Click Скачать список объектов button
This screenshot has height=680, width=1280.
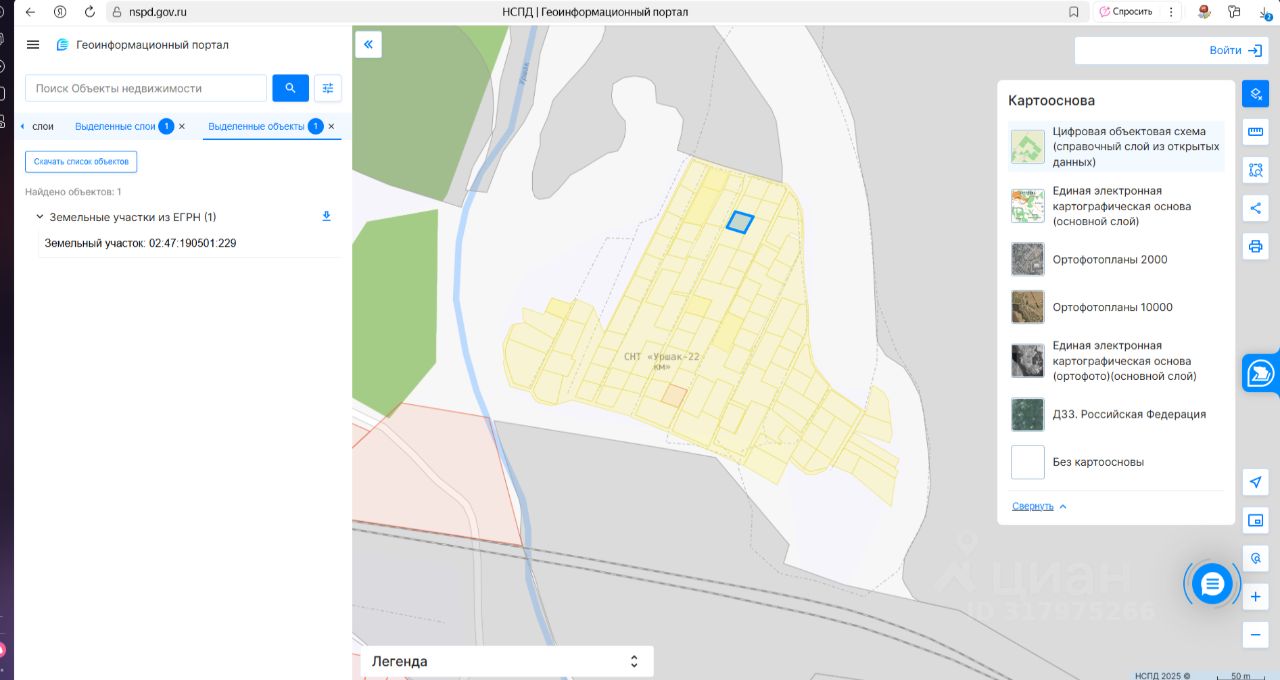point(81,161)
